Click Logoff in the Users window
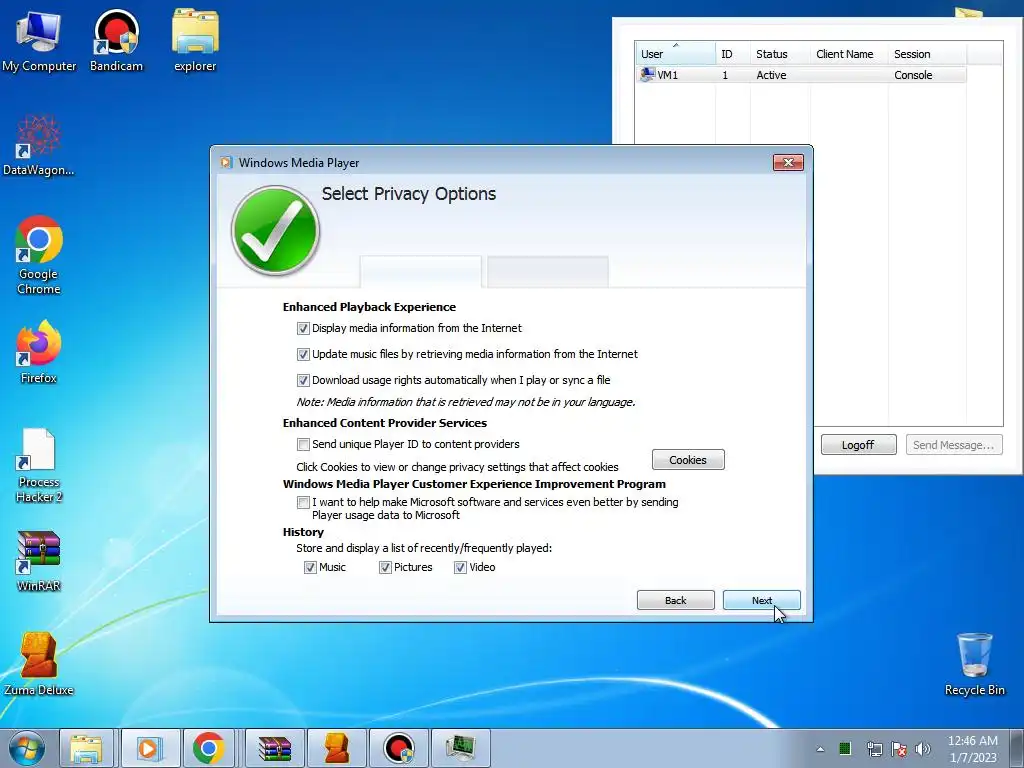1024x768 pixels. click(859, 445)
